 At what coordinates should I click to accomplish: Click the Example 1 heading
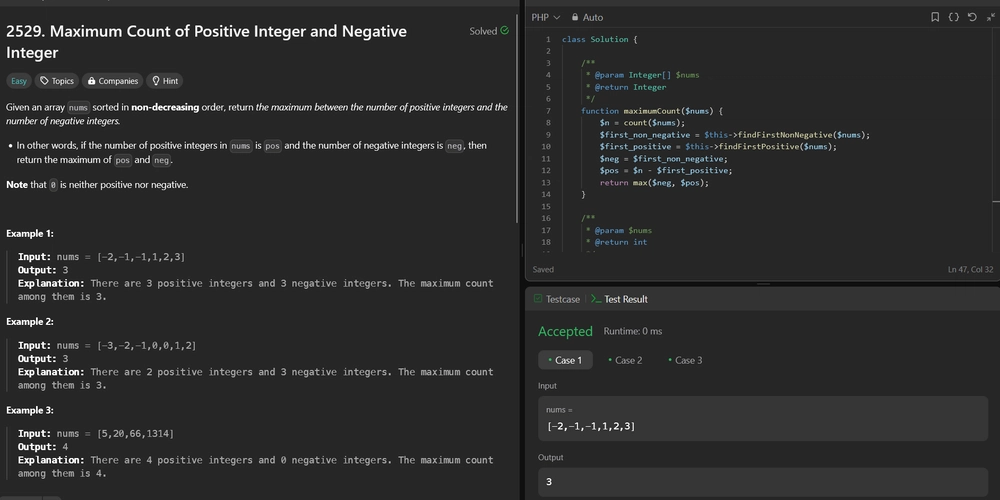(30, 233)
